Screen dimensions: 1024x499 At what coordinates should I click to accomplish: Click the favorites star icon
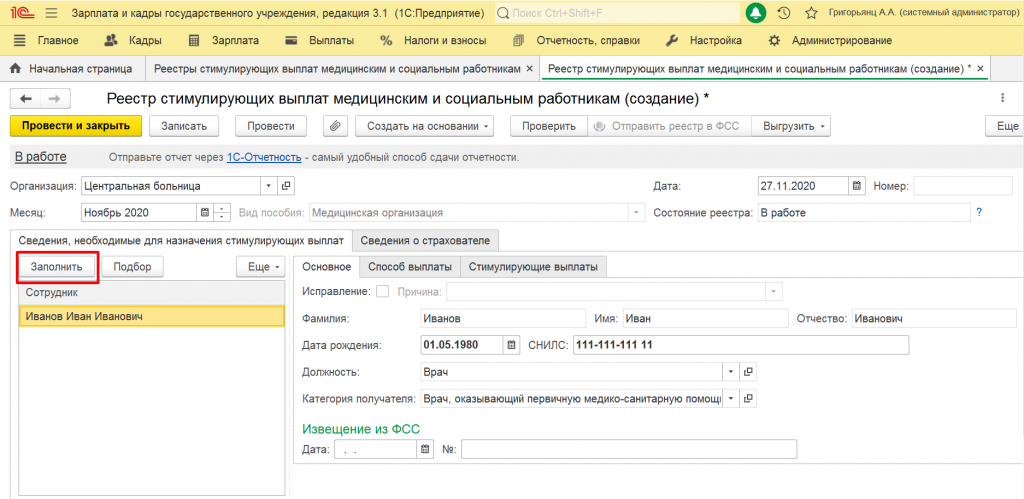coord(810,13)
